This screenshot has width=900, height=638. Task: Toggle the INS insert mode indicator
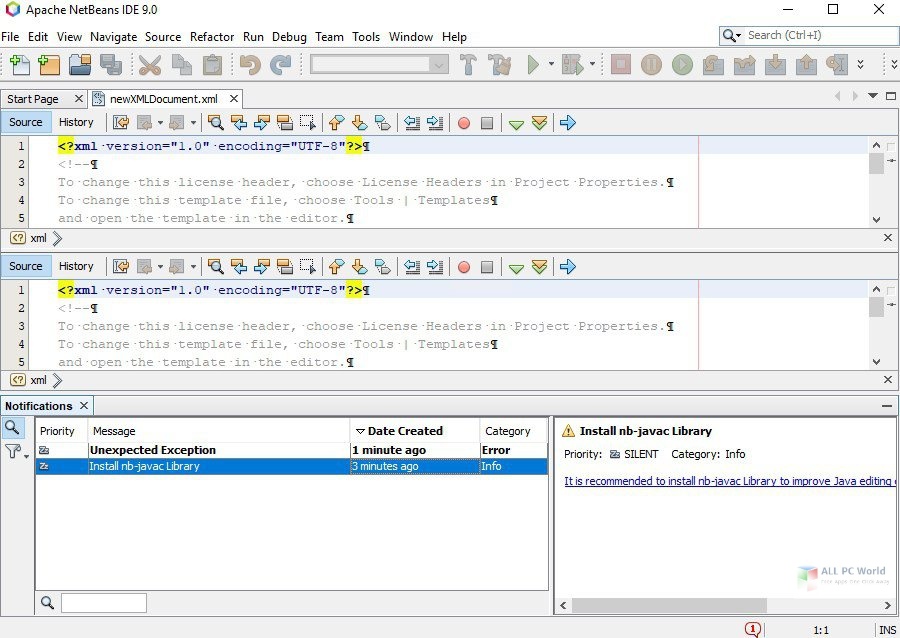(887, 630)
